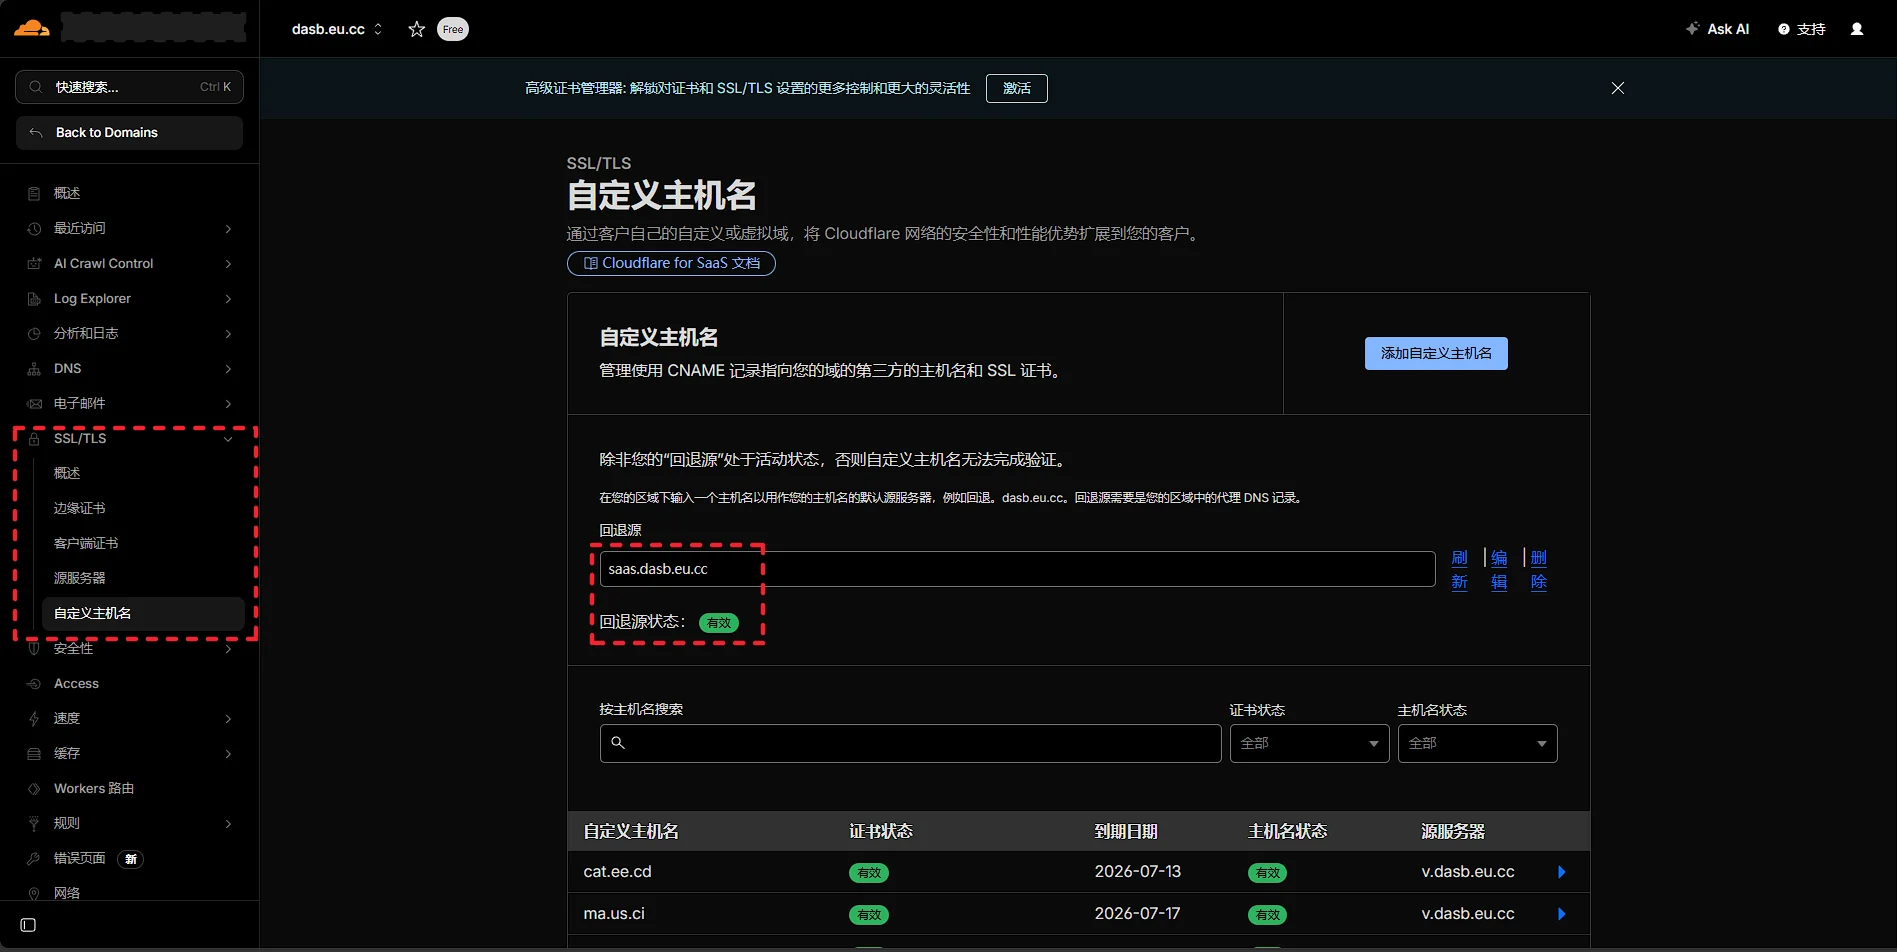Collapse the SSL/TLS section chevron
The image size is (1897, 952).
coord(228,438)
